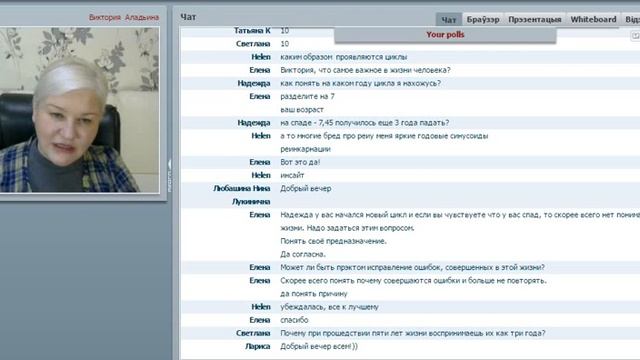Click Лариса's message 'Добрый вечер всем!))'
640x360 pixels.
pyautogui.click(x=319, y=346)
